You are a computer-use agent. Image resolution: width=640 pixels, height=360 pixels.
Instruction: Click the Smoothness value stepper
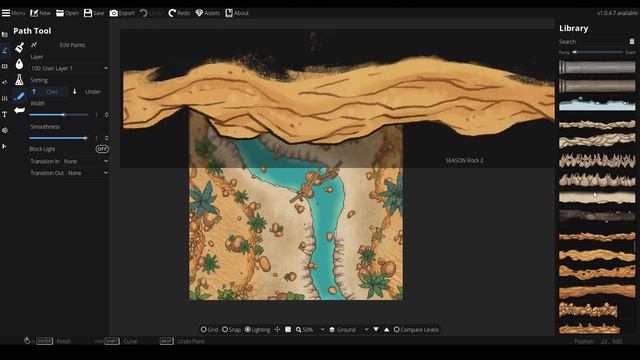107,138
